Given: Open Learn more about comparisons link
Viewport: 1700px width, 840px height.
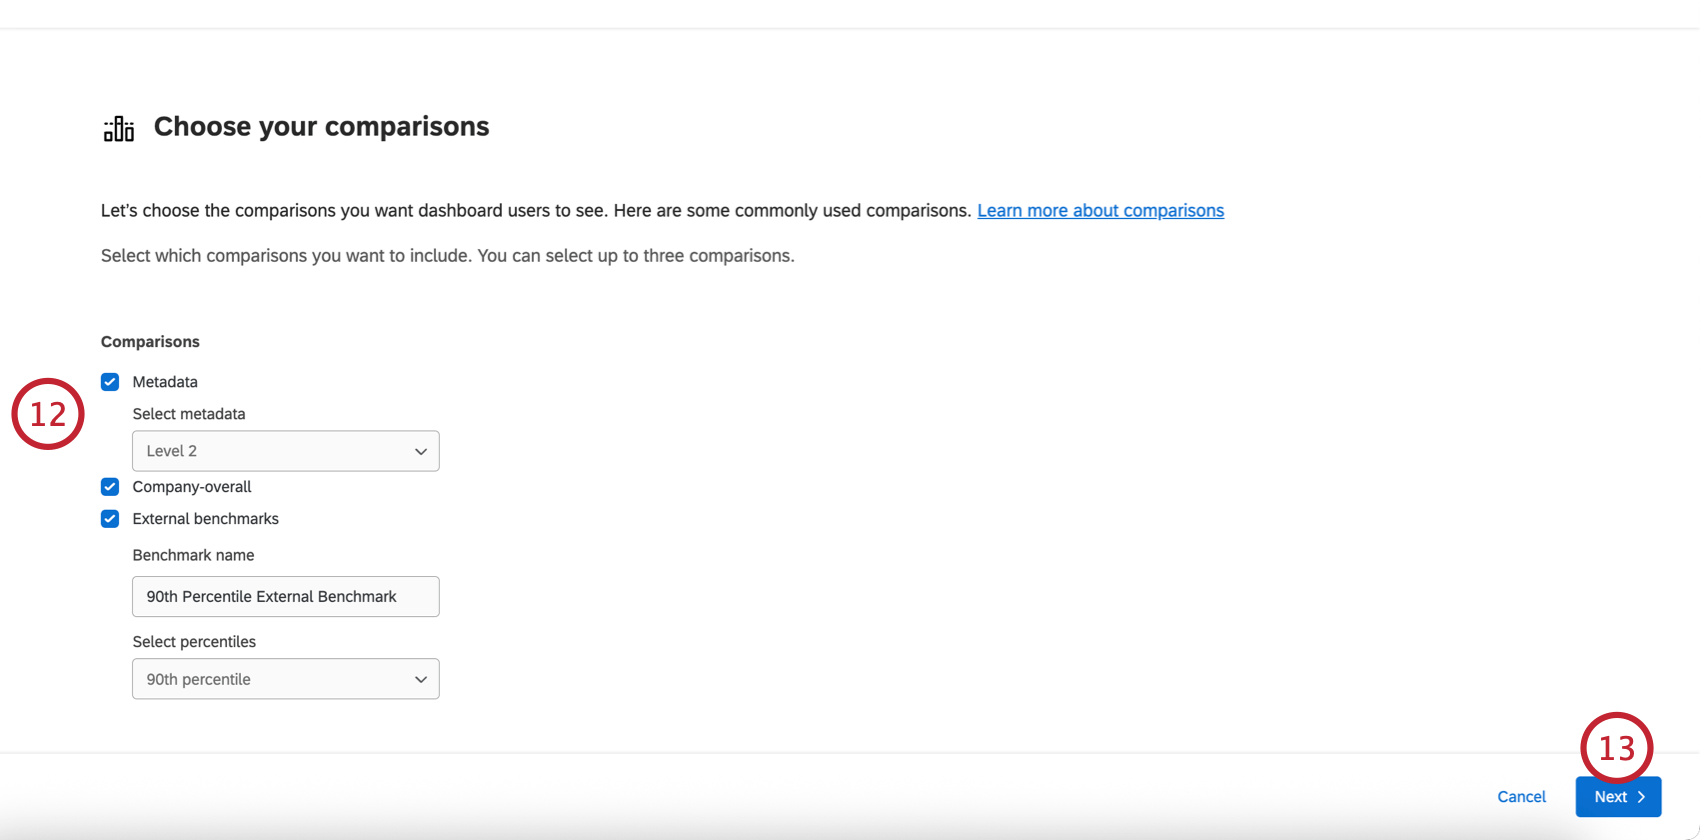Looking at the screenshot, I should [x=1100, y=211].
